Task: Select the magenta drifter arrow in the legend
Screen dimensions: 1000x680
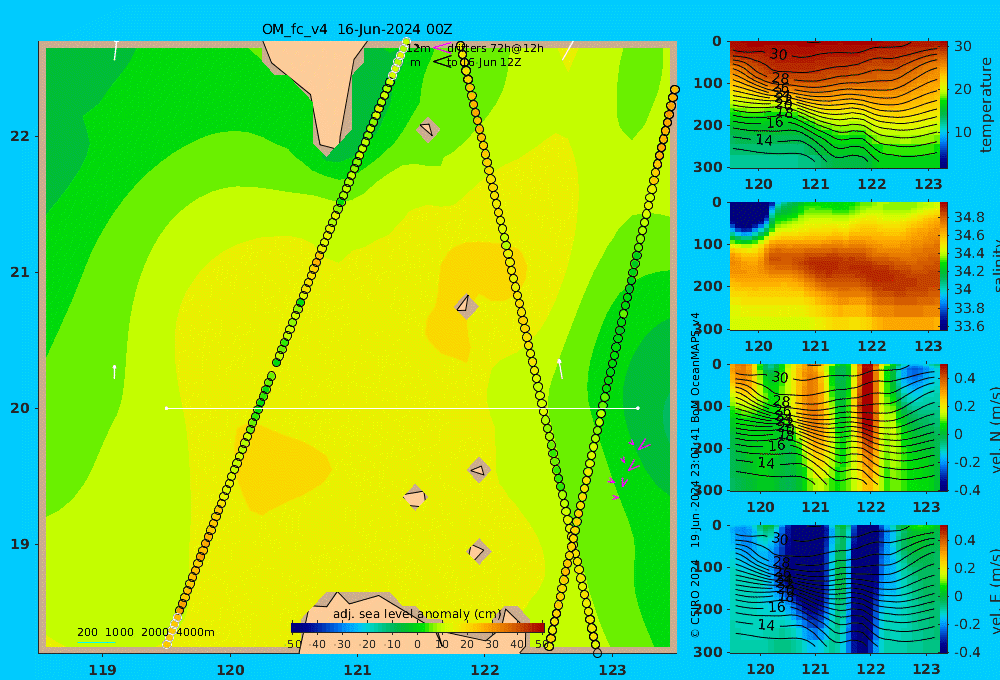Action: [441, 47]
